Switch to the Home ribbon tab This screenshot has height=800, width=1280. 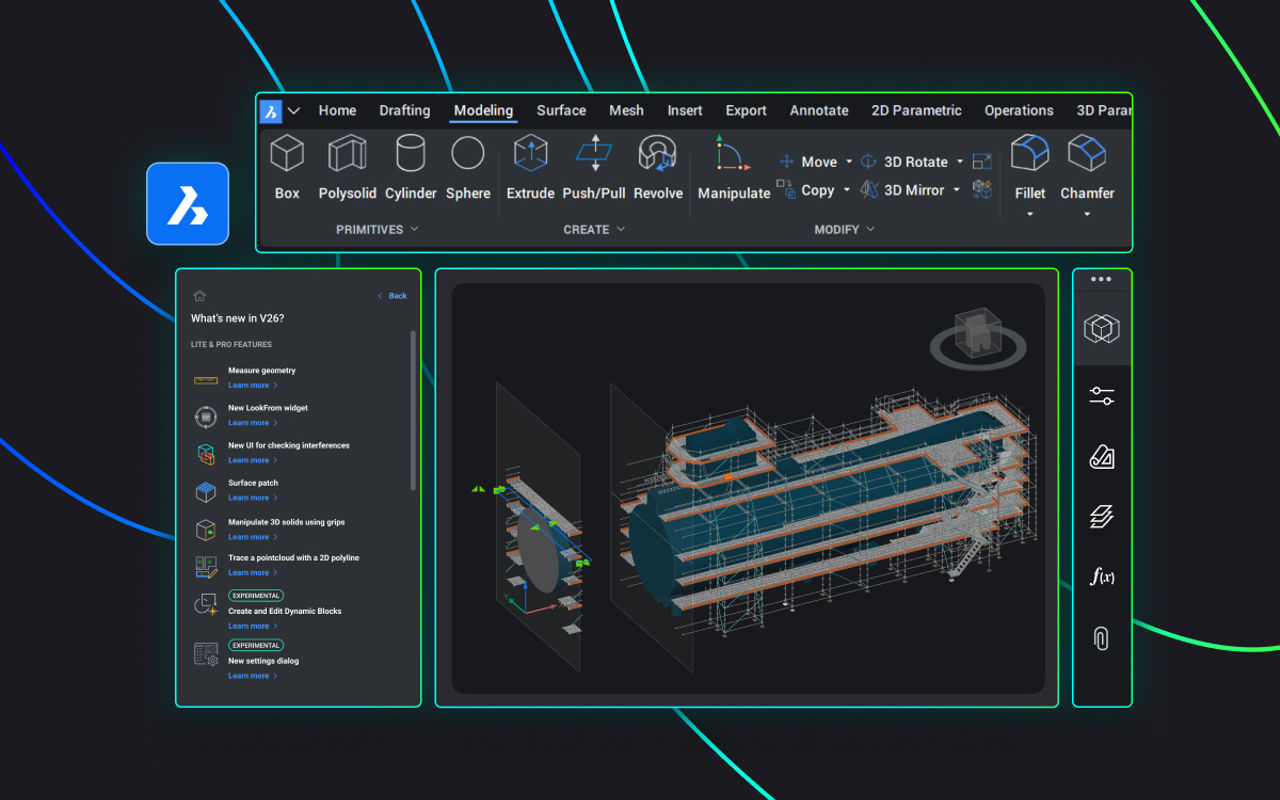pyautogui.click(x=337, y=111)
